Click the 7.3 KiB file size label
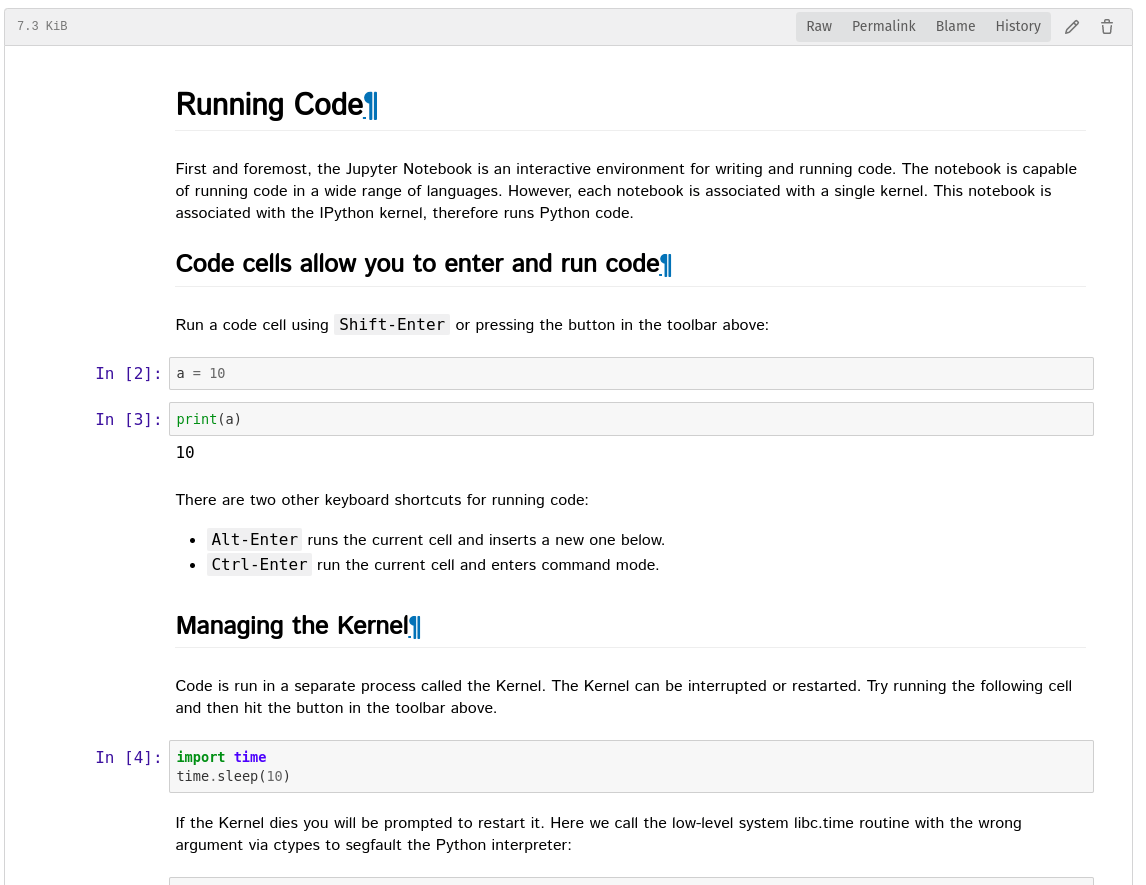Viewport: 1146px width, 885px height. tap(42, 26)
